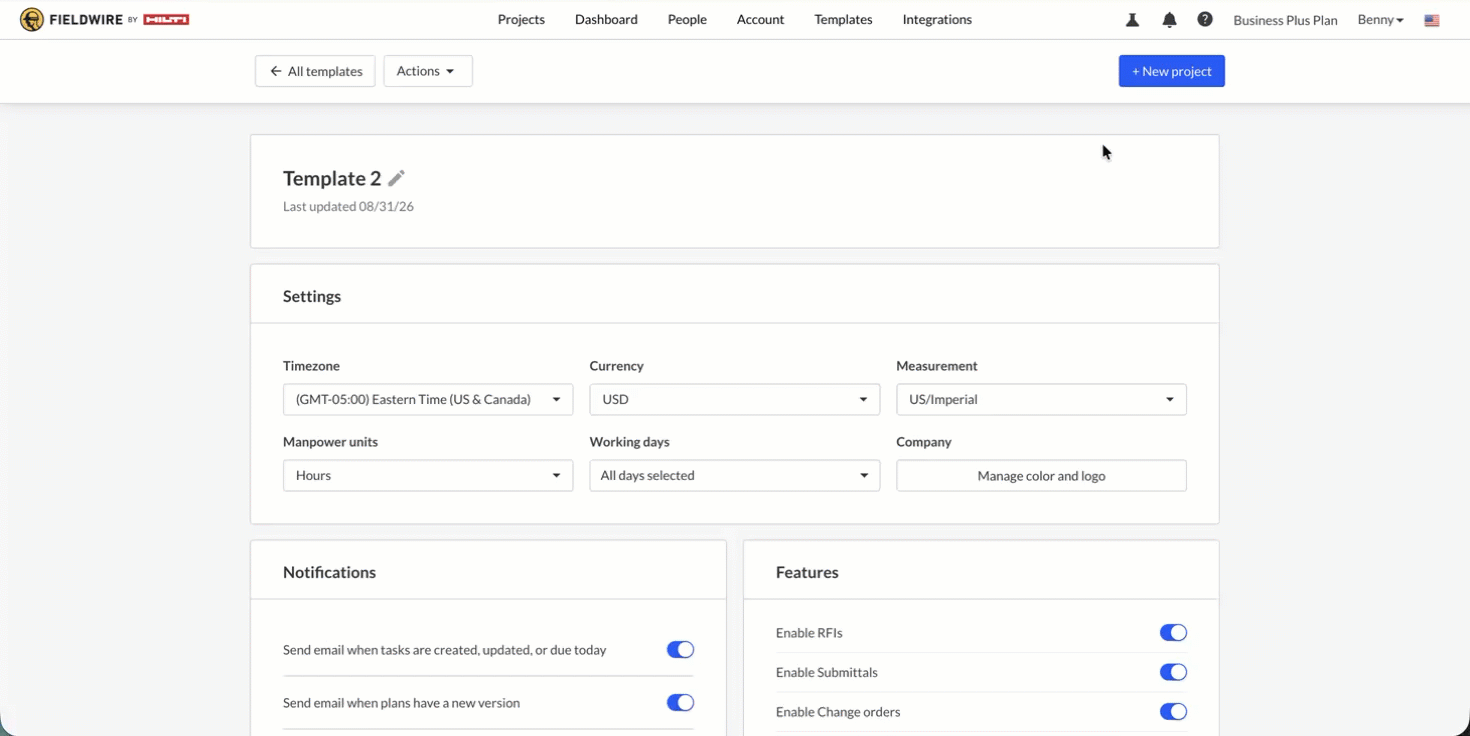Expand the Actions dropdown menu
Image resolution: width=1470 pixels, height=736 pixels.
(427, 71)
